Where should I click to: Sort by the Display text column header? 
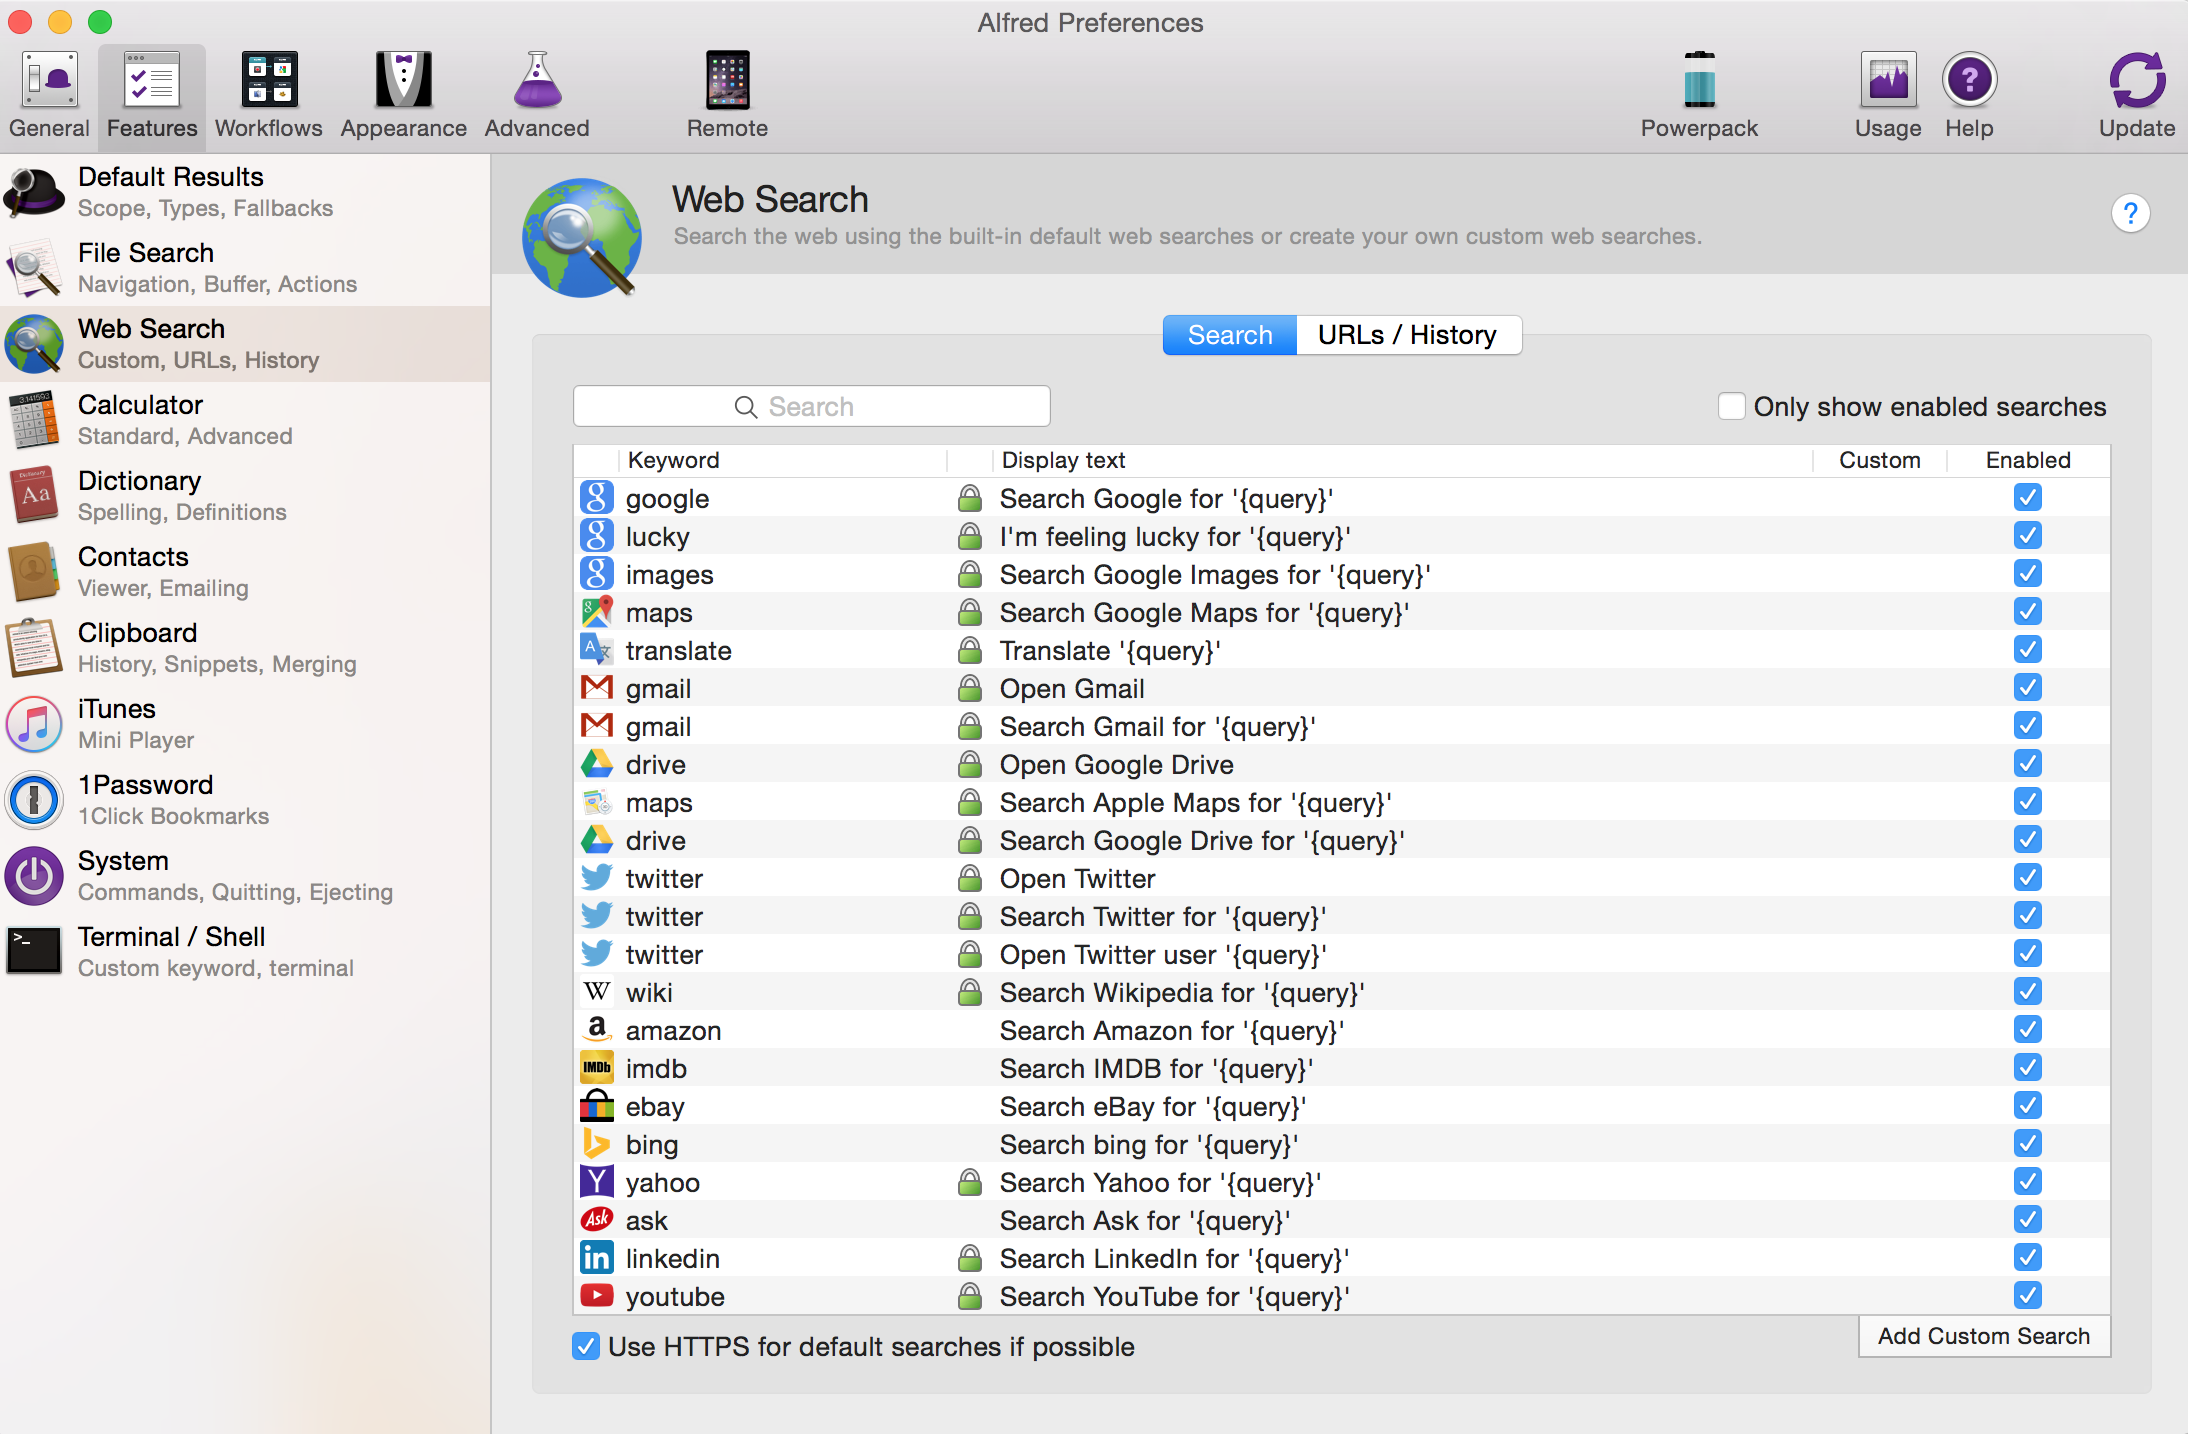(1402, 460)
